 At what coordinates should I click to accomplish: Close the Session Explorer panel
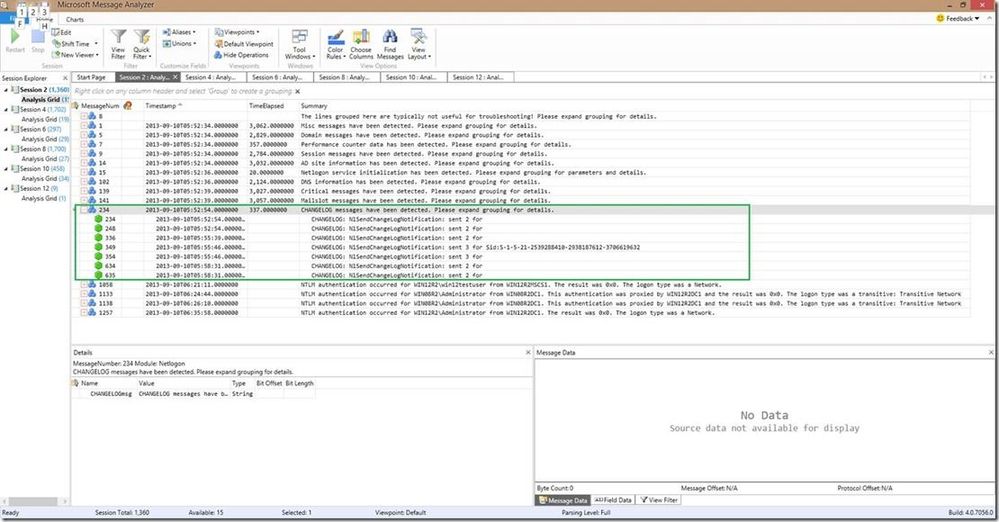(x=65, y=78)
